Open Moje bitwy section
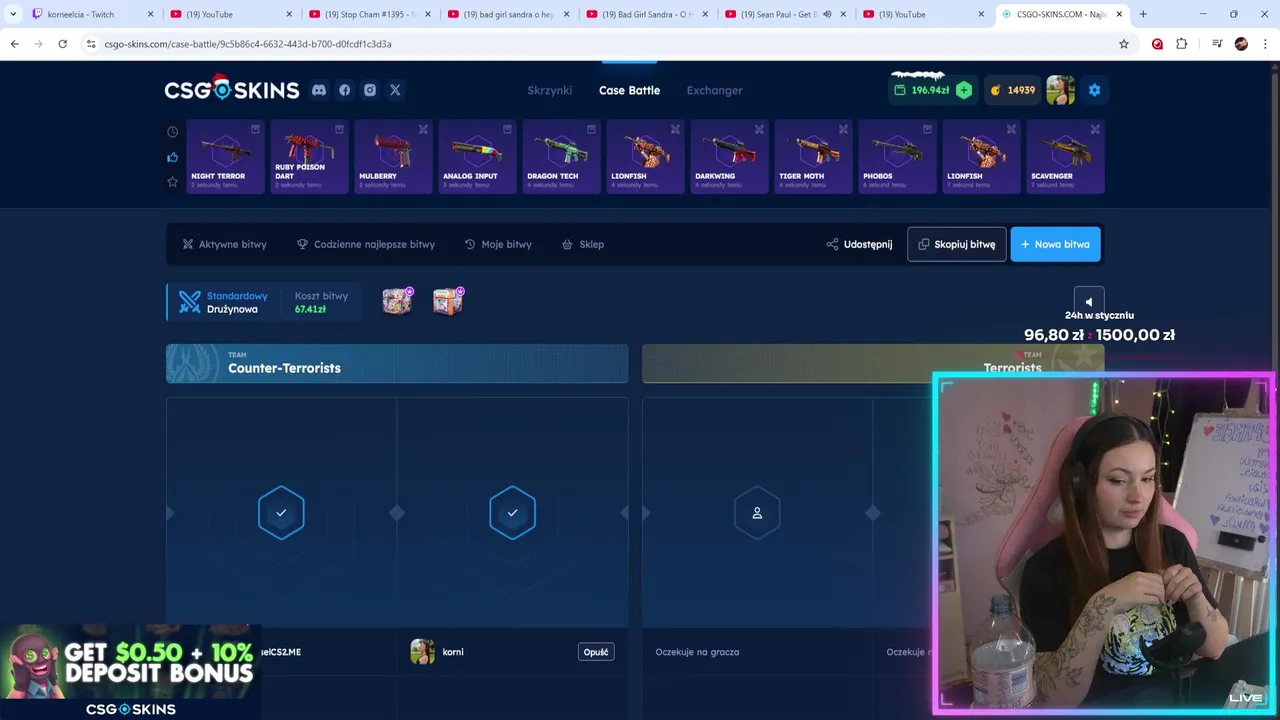 coord(498,244)
